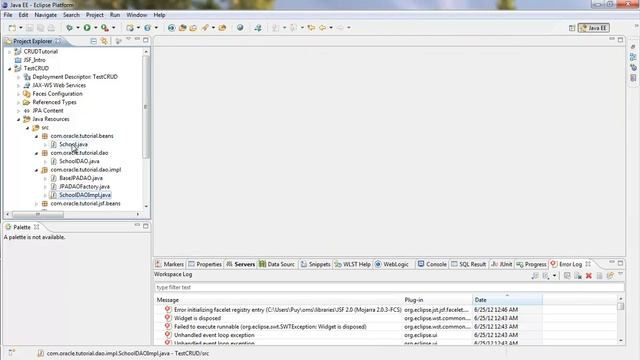640x360 pixels.
Task: Click the Palette view tab
Action: click(22, 227)
